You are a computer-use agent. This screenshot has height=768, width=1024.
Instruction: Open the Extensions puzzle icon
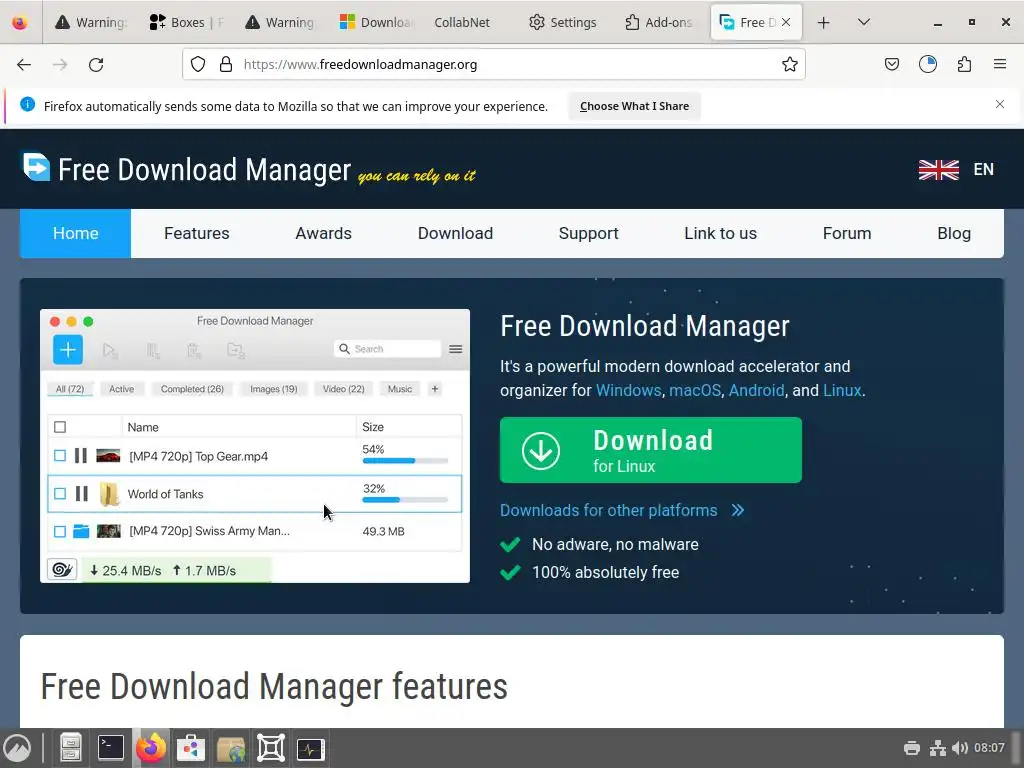tap(964, 64)
